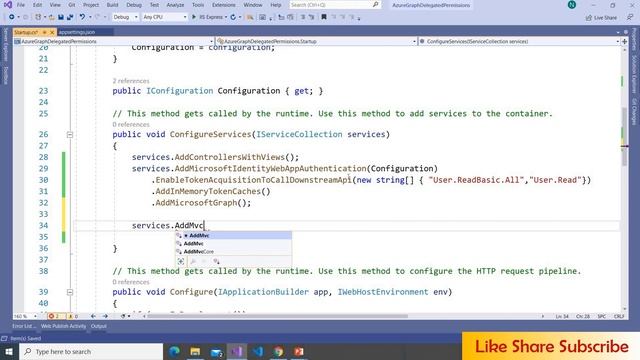Click the Windows Type here to search box

[91, 351]
